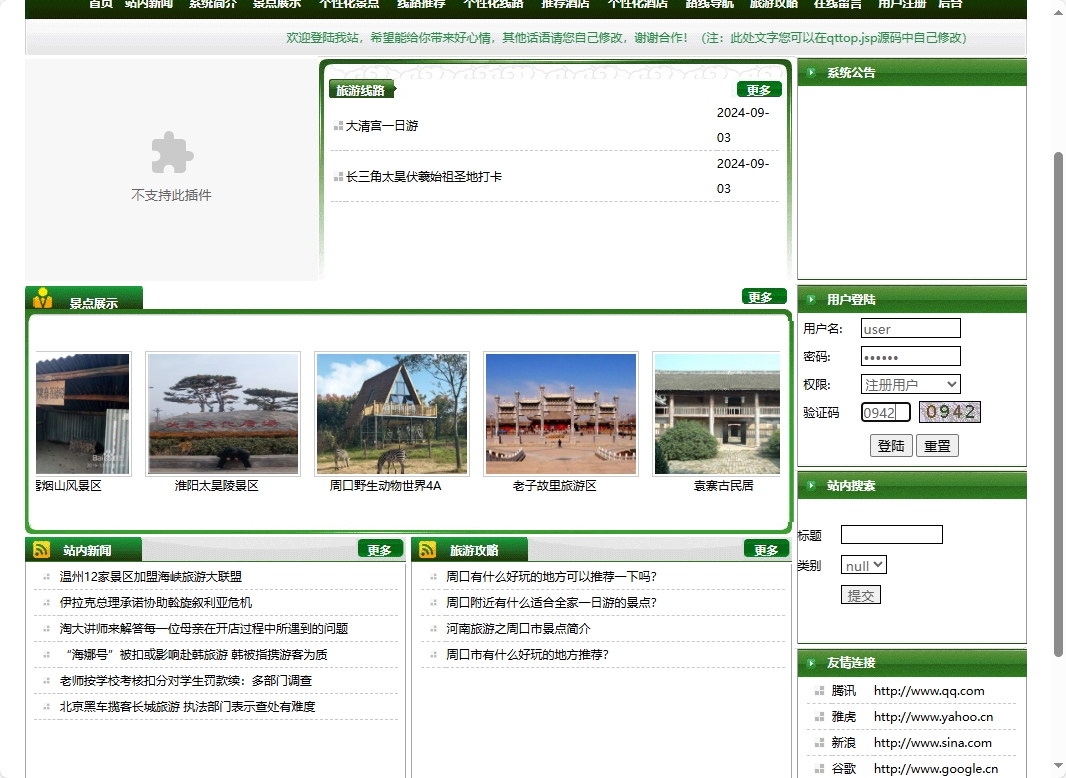This screenshot has height=778, width=1066.
Task: Click the green arrow icon beside 用户登陆 title
Action: pyautogui.click(x=812, y=300)
